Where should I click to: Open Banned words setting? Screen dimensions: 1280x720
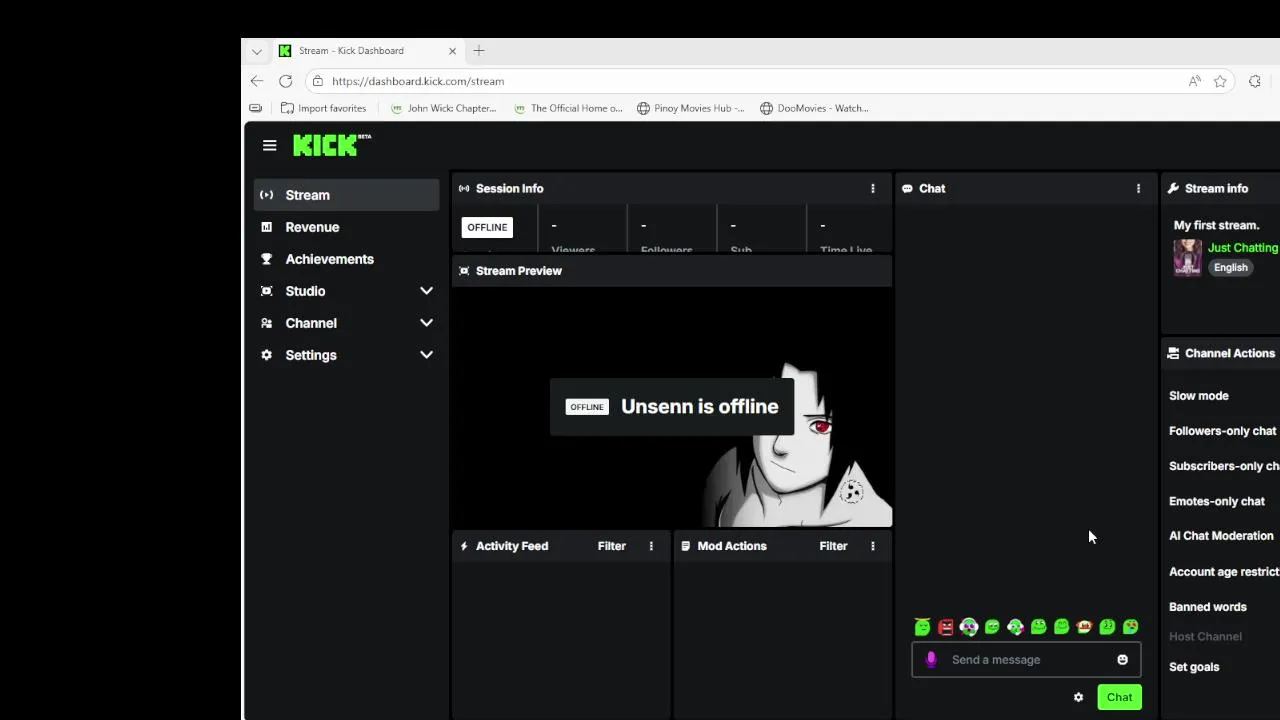pos(1208,607)
